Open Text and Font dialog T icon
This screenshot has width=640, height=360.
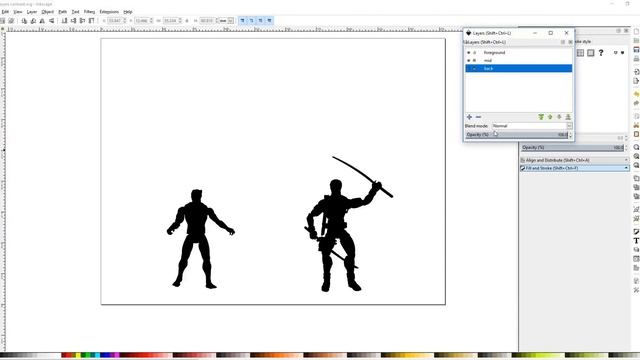coord(636,241)
